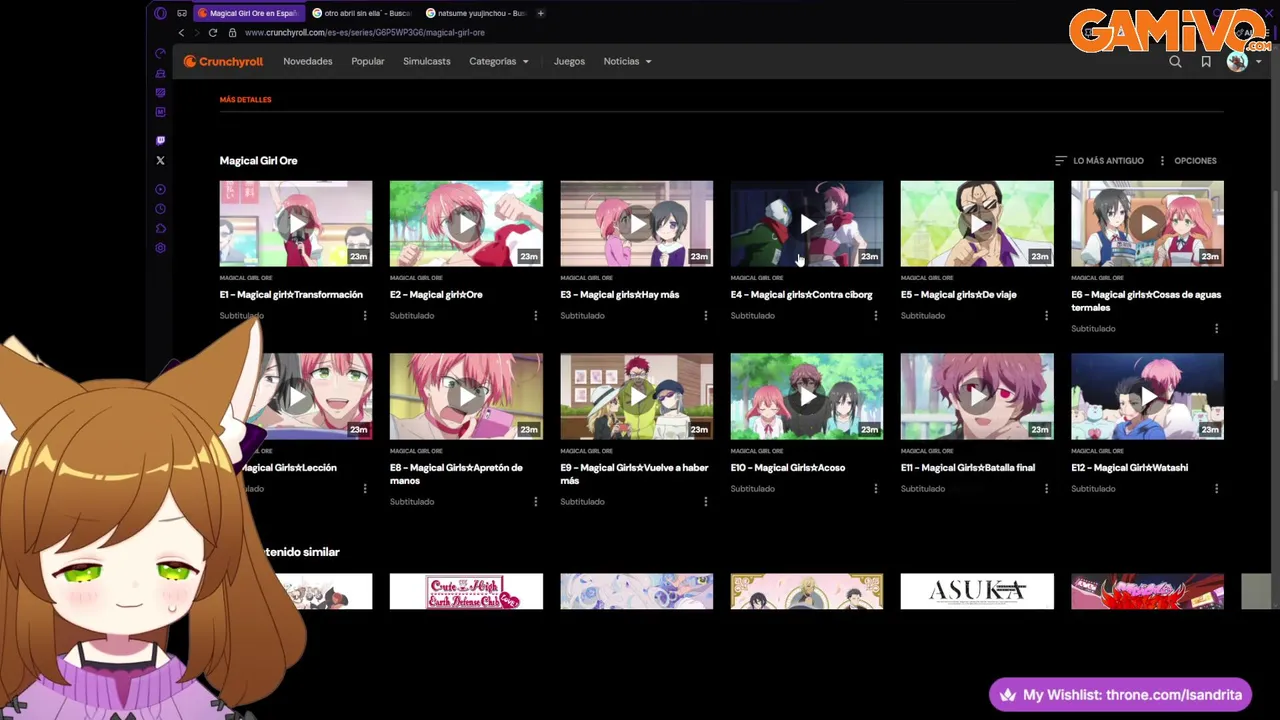The height and width of the screenshot is (720, 1280).
Task: Open Player icon in sidebar
Action: pos(160,189)
